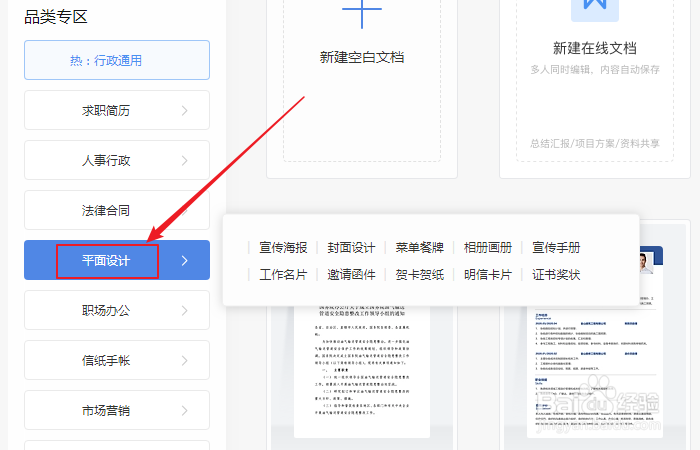Viewport: 700px width, 450px height.
Task: Open the 人事行政 category
Action: (x=117, y=160)
